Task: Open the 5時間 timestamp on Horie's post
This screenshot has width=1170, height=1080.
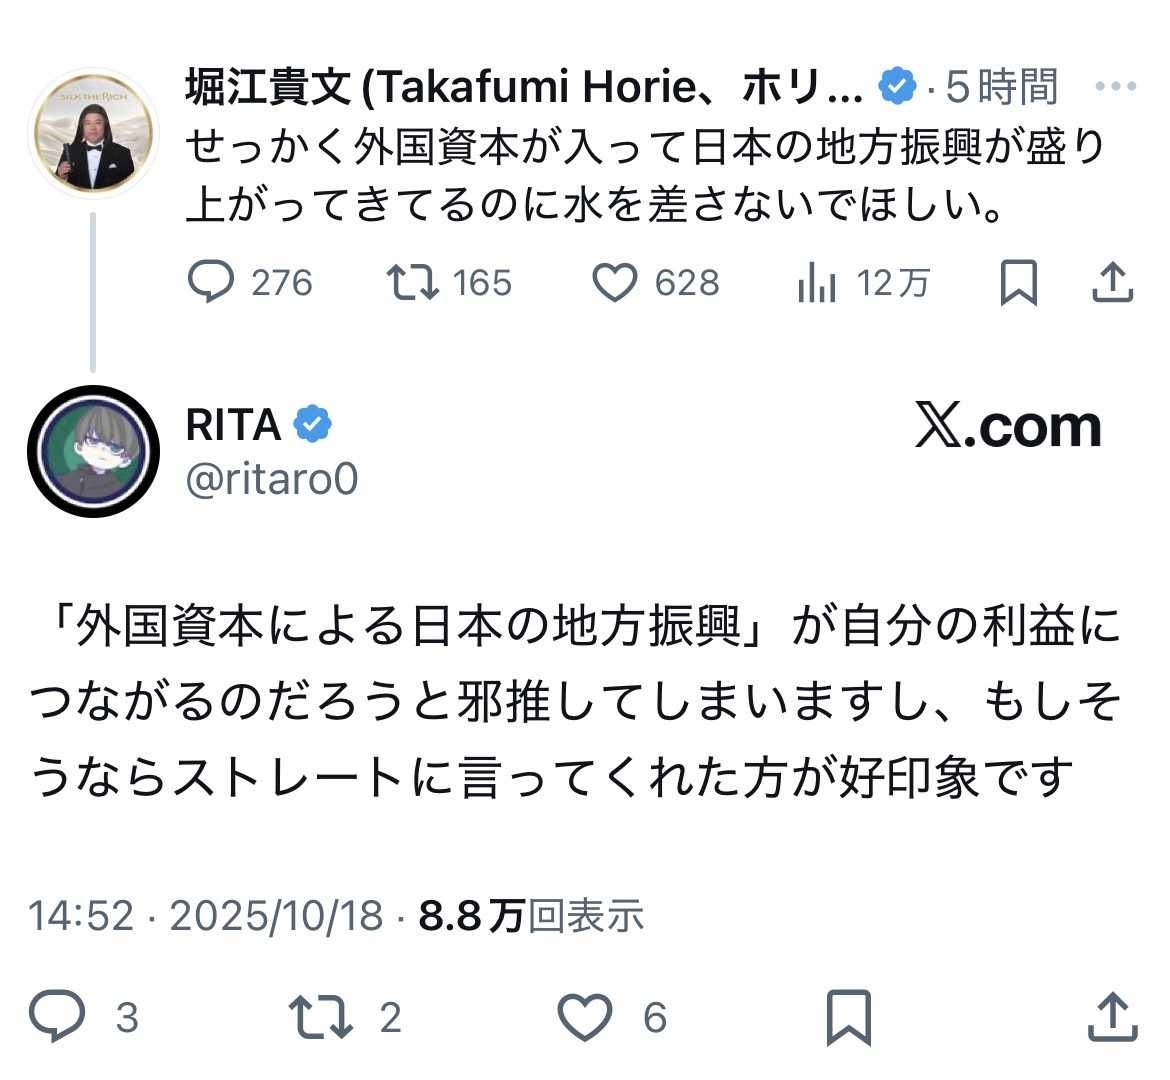Action: pos(1001,88)
